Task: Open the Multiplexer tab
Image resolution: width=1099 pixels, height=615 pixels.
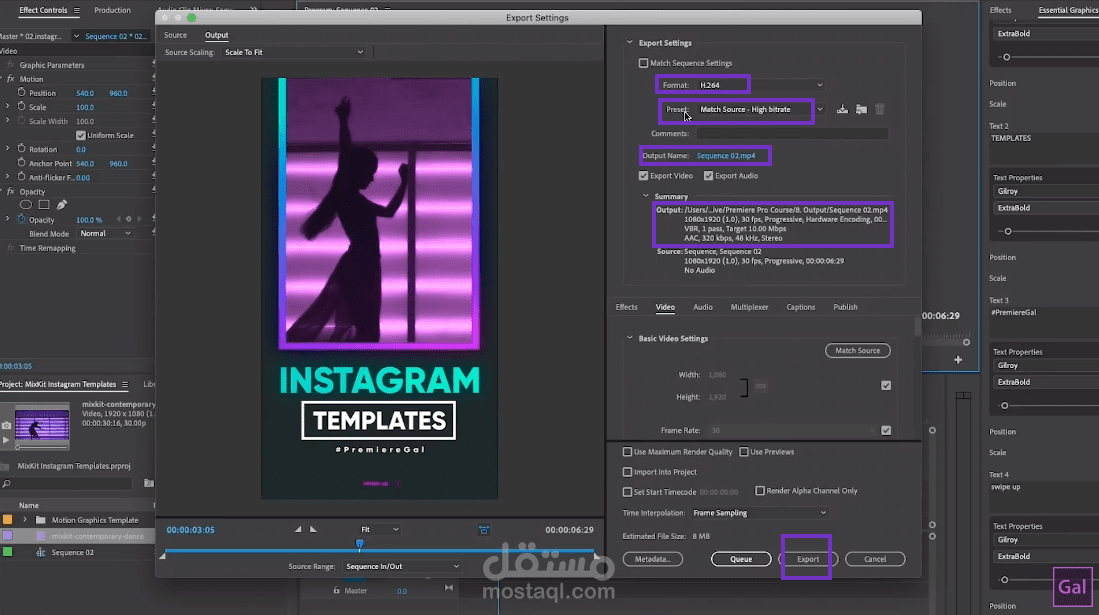Action: tap(749, 307)
